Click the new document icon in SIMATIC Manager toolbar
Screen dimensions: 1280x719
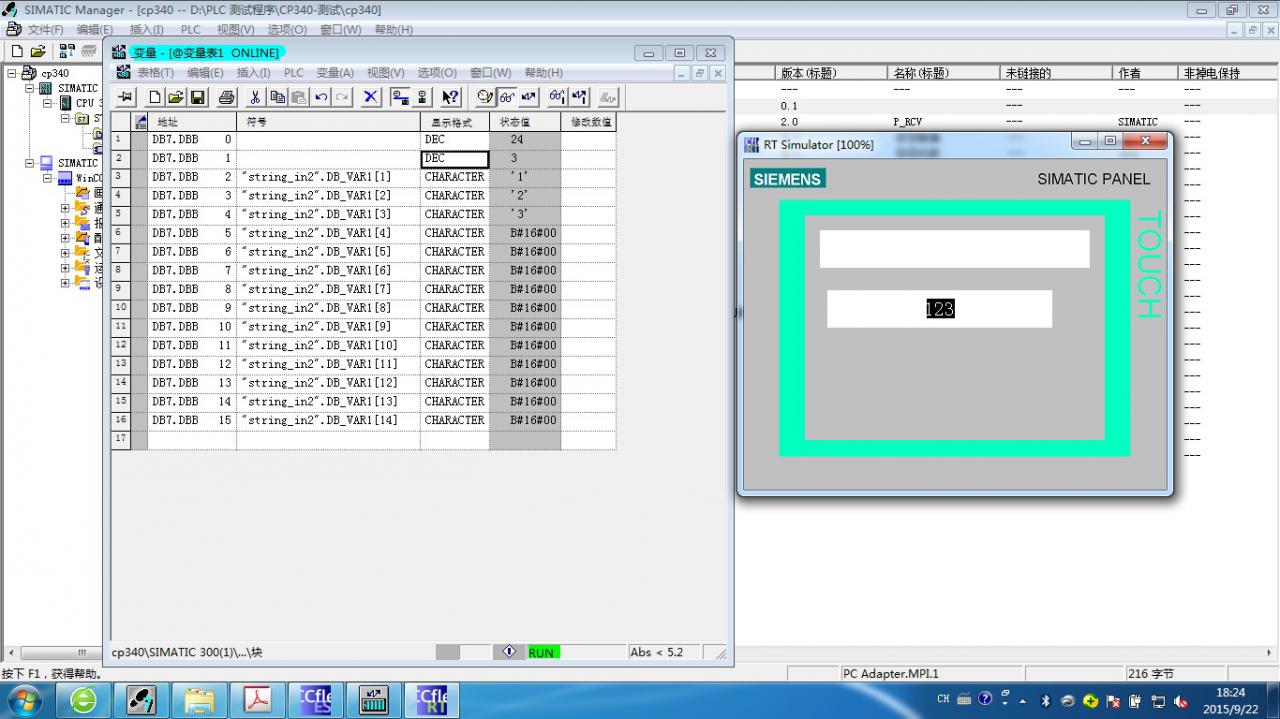(x=17, y=51)
